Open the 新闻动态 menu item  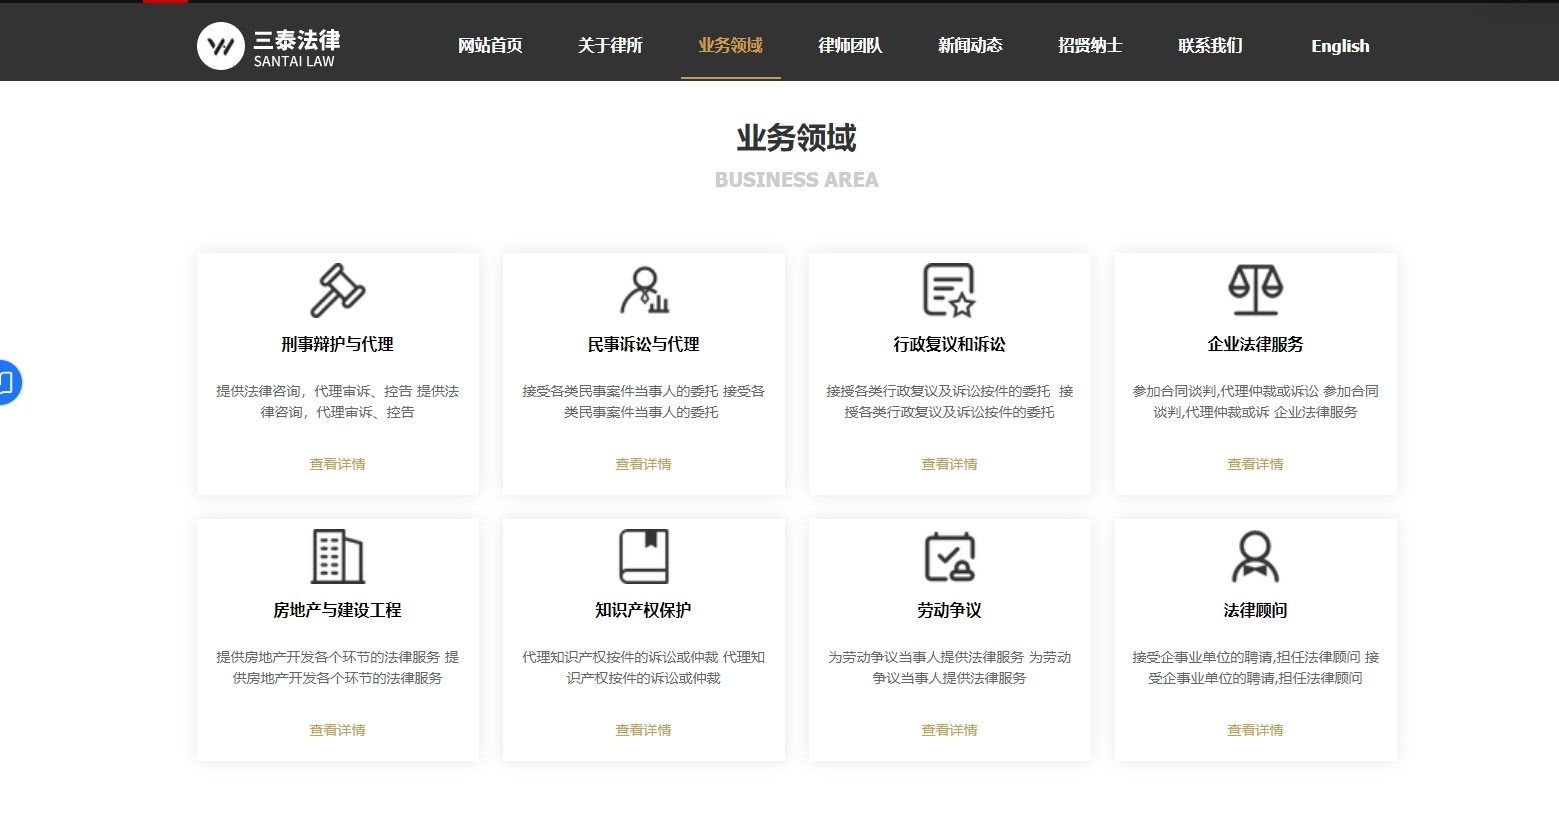point(970,46)
